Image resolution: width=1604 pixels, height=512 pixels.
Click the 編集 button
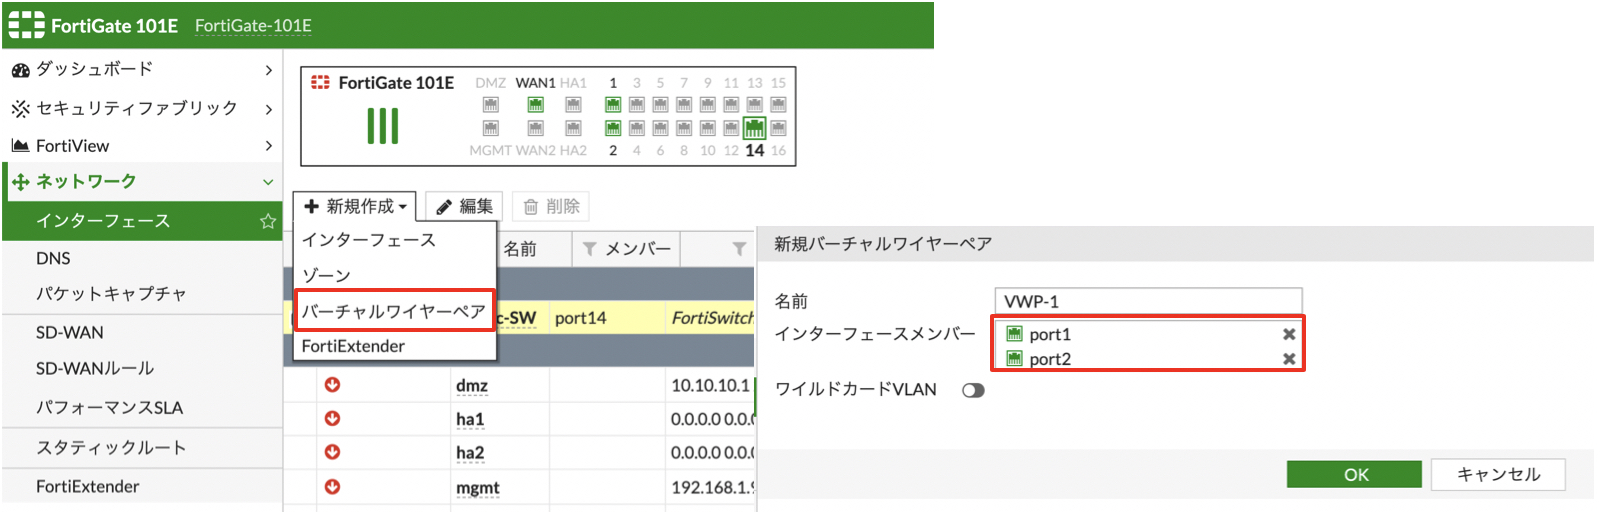click(x=464, y=206)
